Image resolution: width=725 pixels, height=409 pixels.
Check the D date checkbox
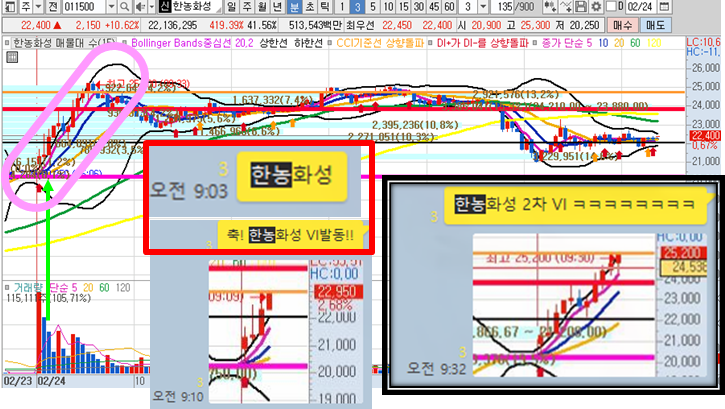(x=611, y=6)
